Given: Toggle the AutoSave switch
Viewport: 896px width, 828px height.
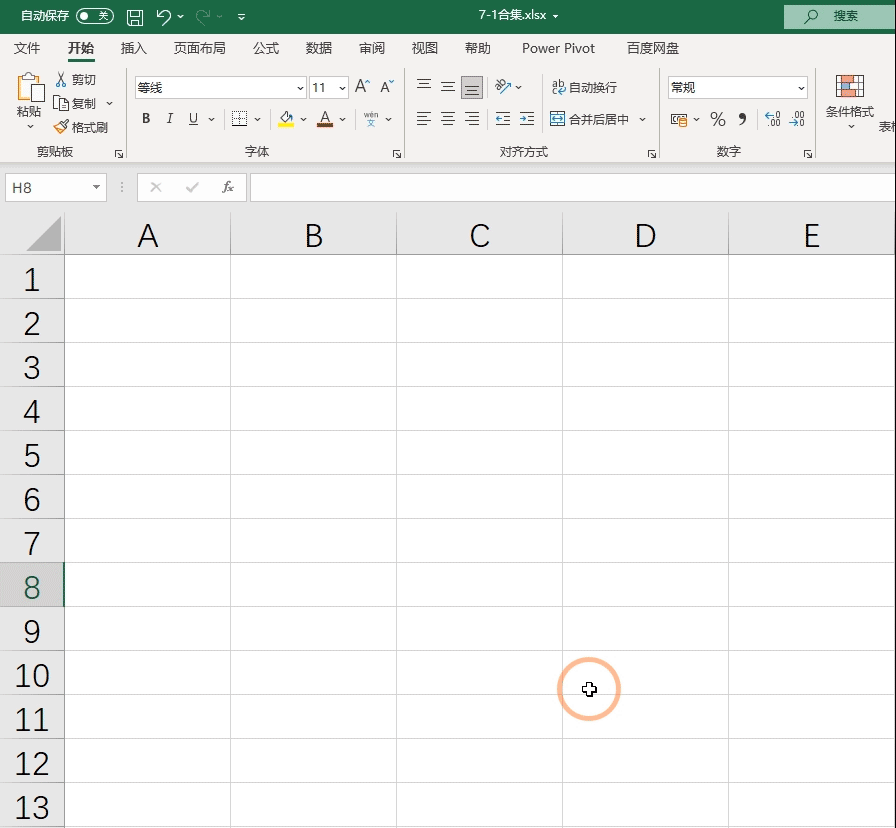Looking at the screenshot, I should click(95, 16).
